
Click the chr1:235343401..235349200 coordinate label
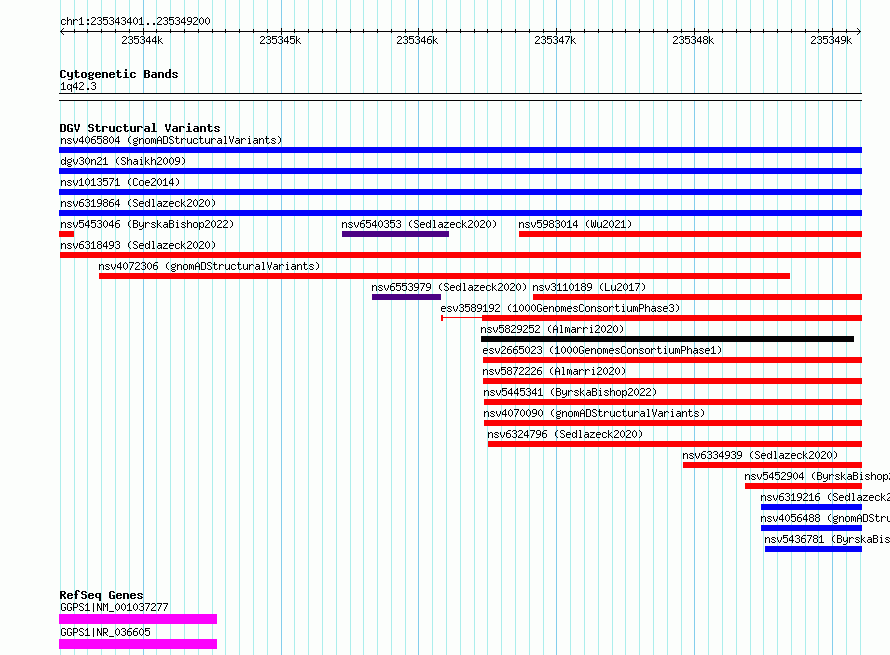pyautogui.click(x=135, y=21)
